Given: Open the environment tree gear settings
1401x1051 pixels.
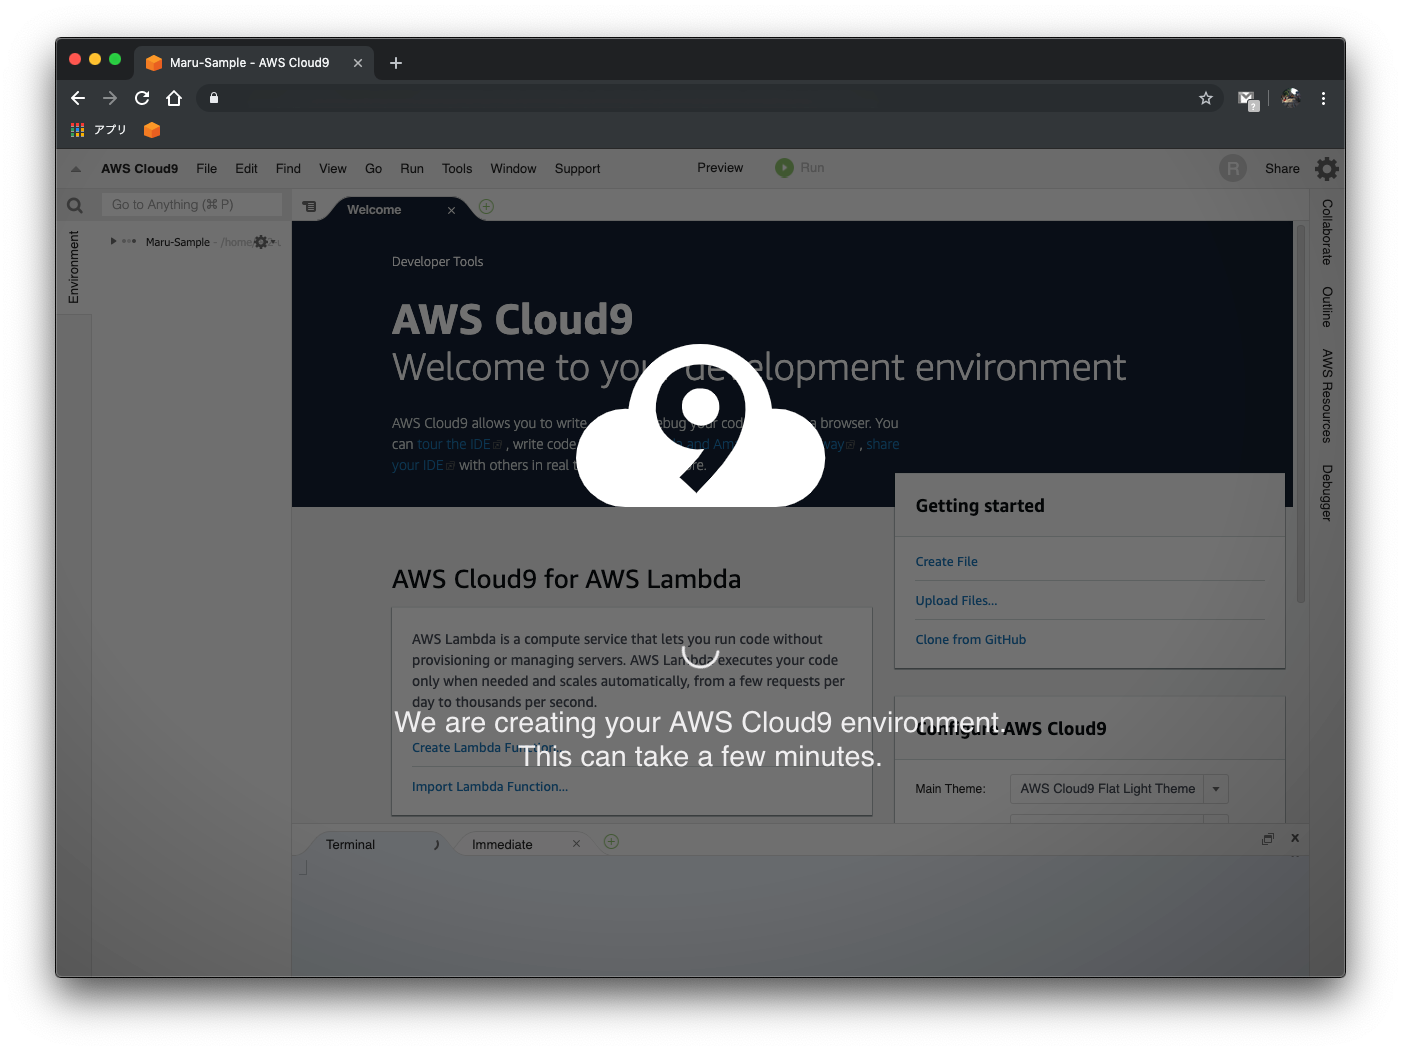Looking at the screenshot, I should [x=262, y=242].
